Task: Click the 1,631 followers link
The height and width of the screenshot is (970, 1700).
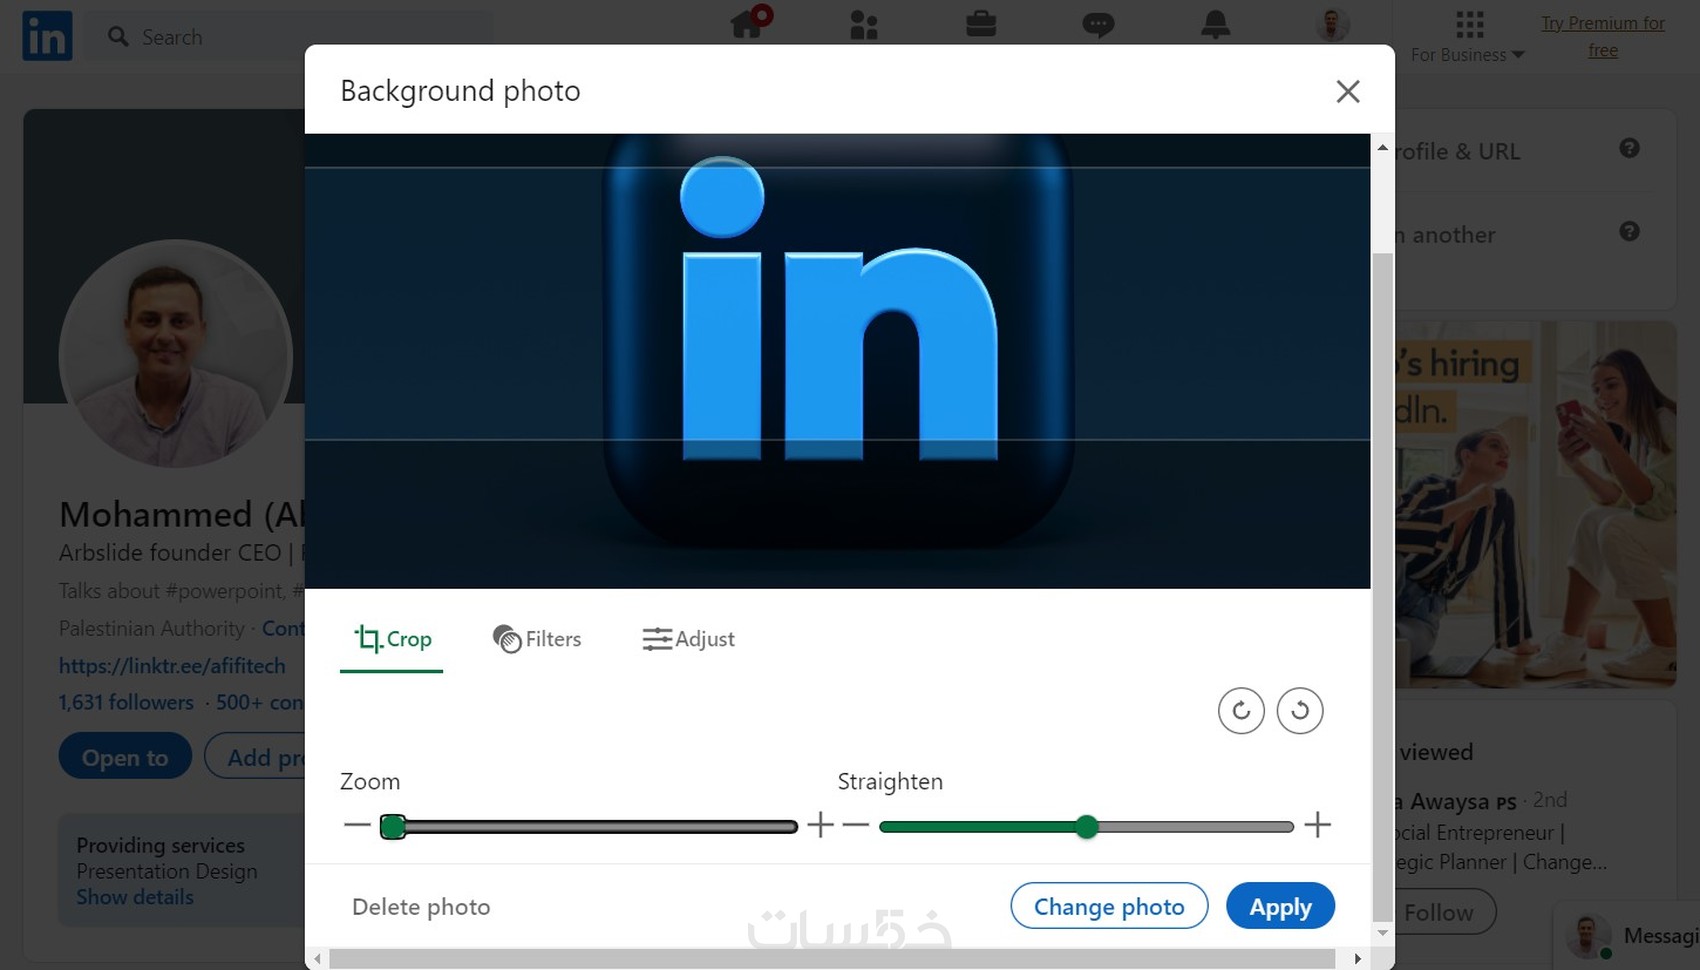Action: click(x=126, y=702)
